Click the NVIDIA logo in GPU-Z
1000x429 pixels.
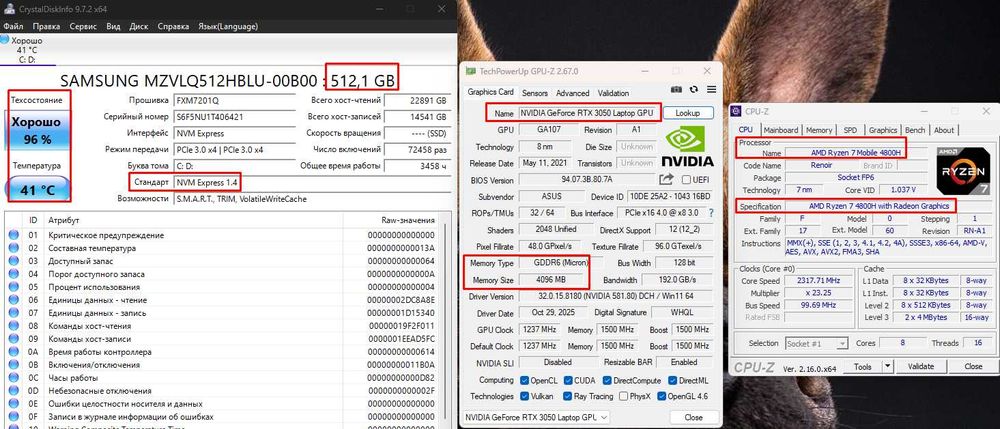pyautogui.click(x=686, y=146)
